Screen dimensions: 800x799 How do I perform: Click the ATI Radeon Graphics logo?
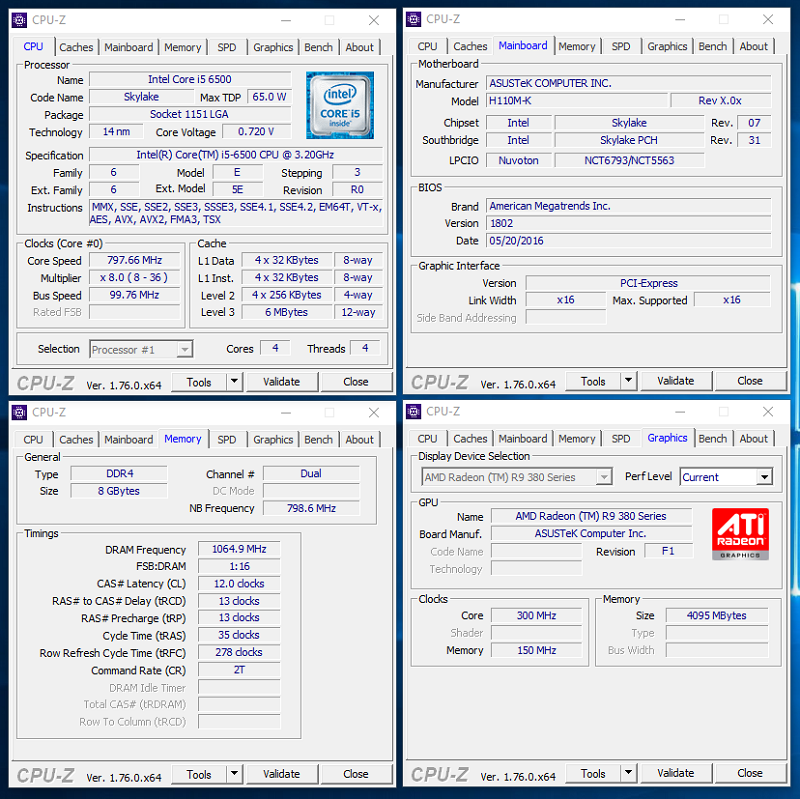click(x=740, y=534)
